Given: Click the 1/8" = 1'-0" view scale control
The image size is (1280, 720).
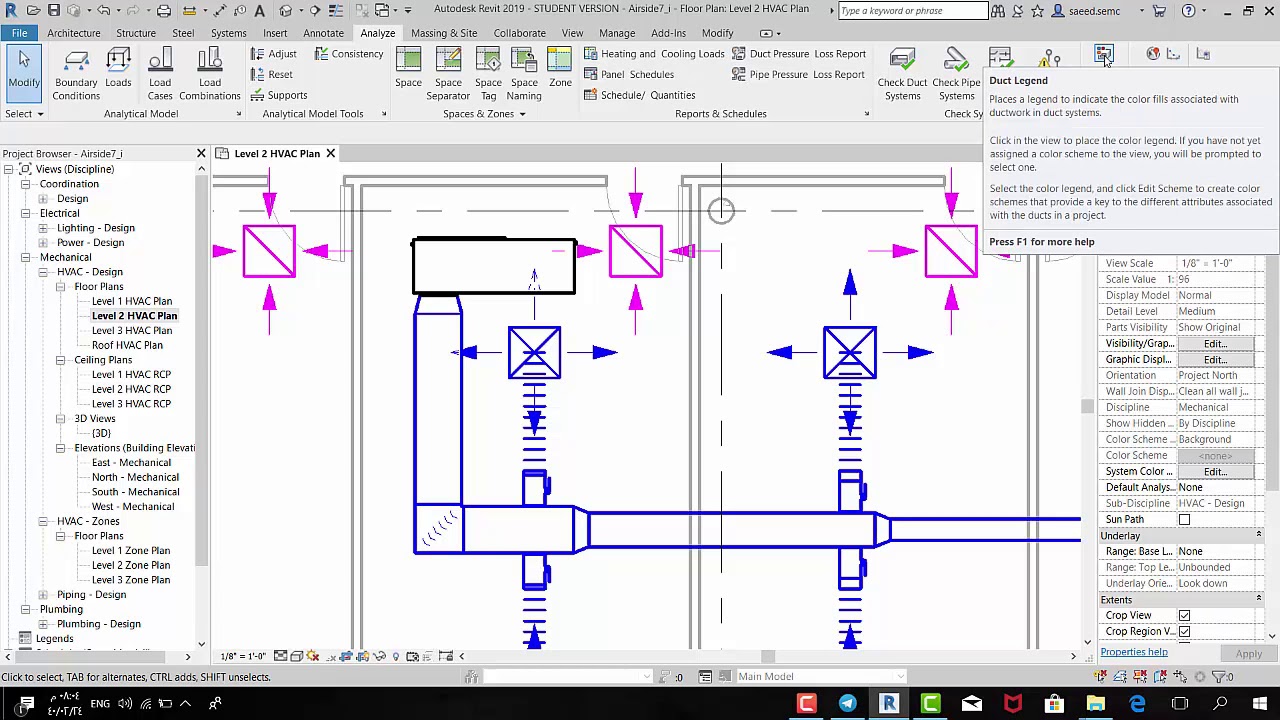Looking at the screenshot, I should click(x=244, y=657).
